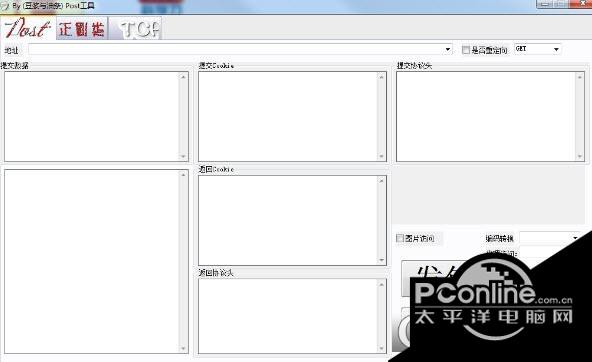The width and height of the screenshot is (592, 362).
Task: Click scroll-down arrow in 提交协议头 box
Action: [x=580, y=156]
